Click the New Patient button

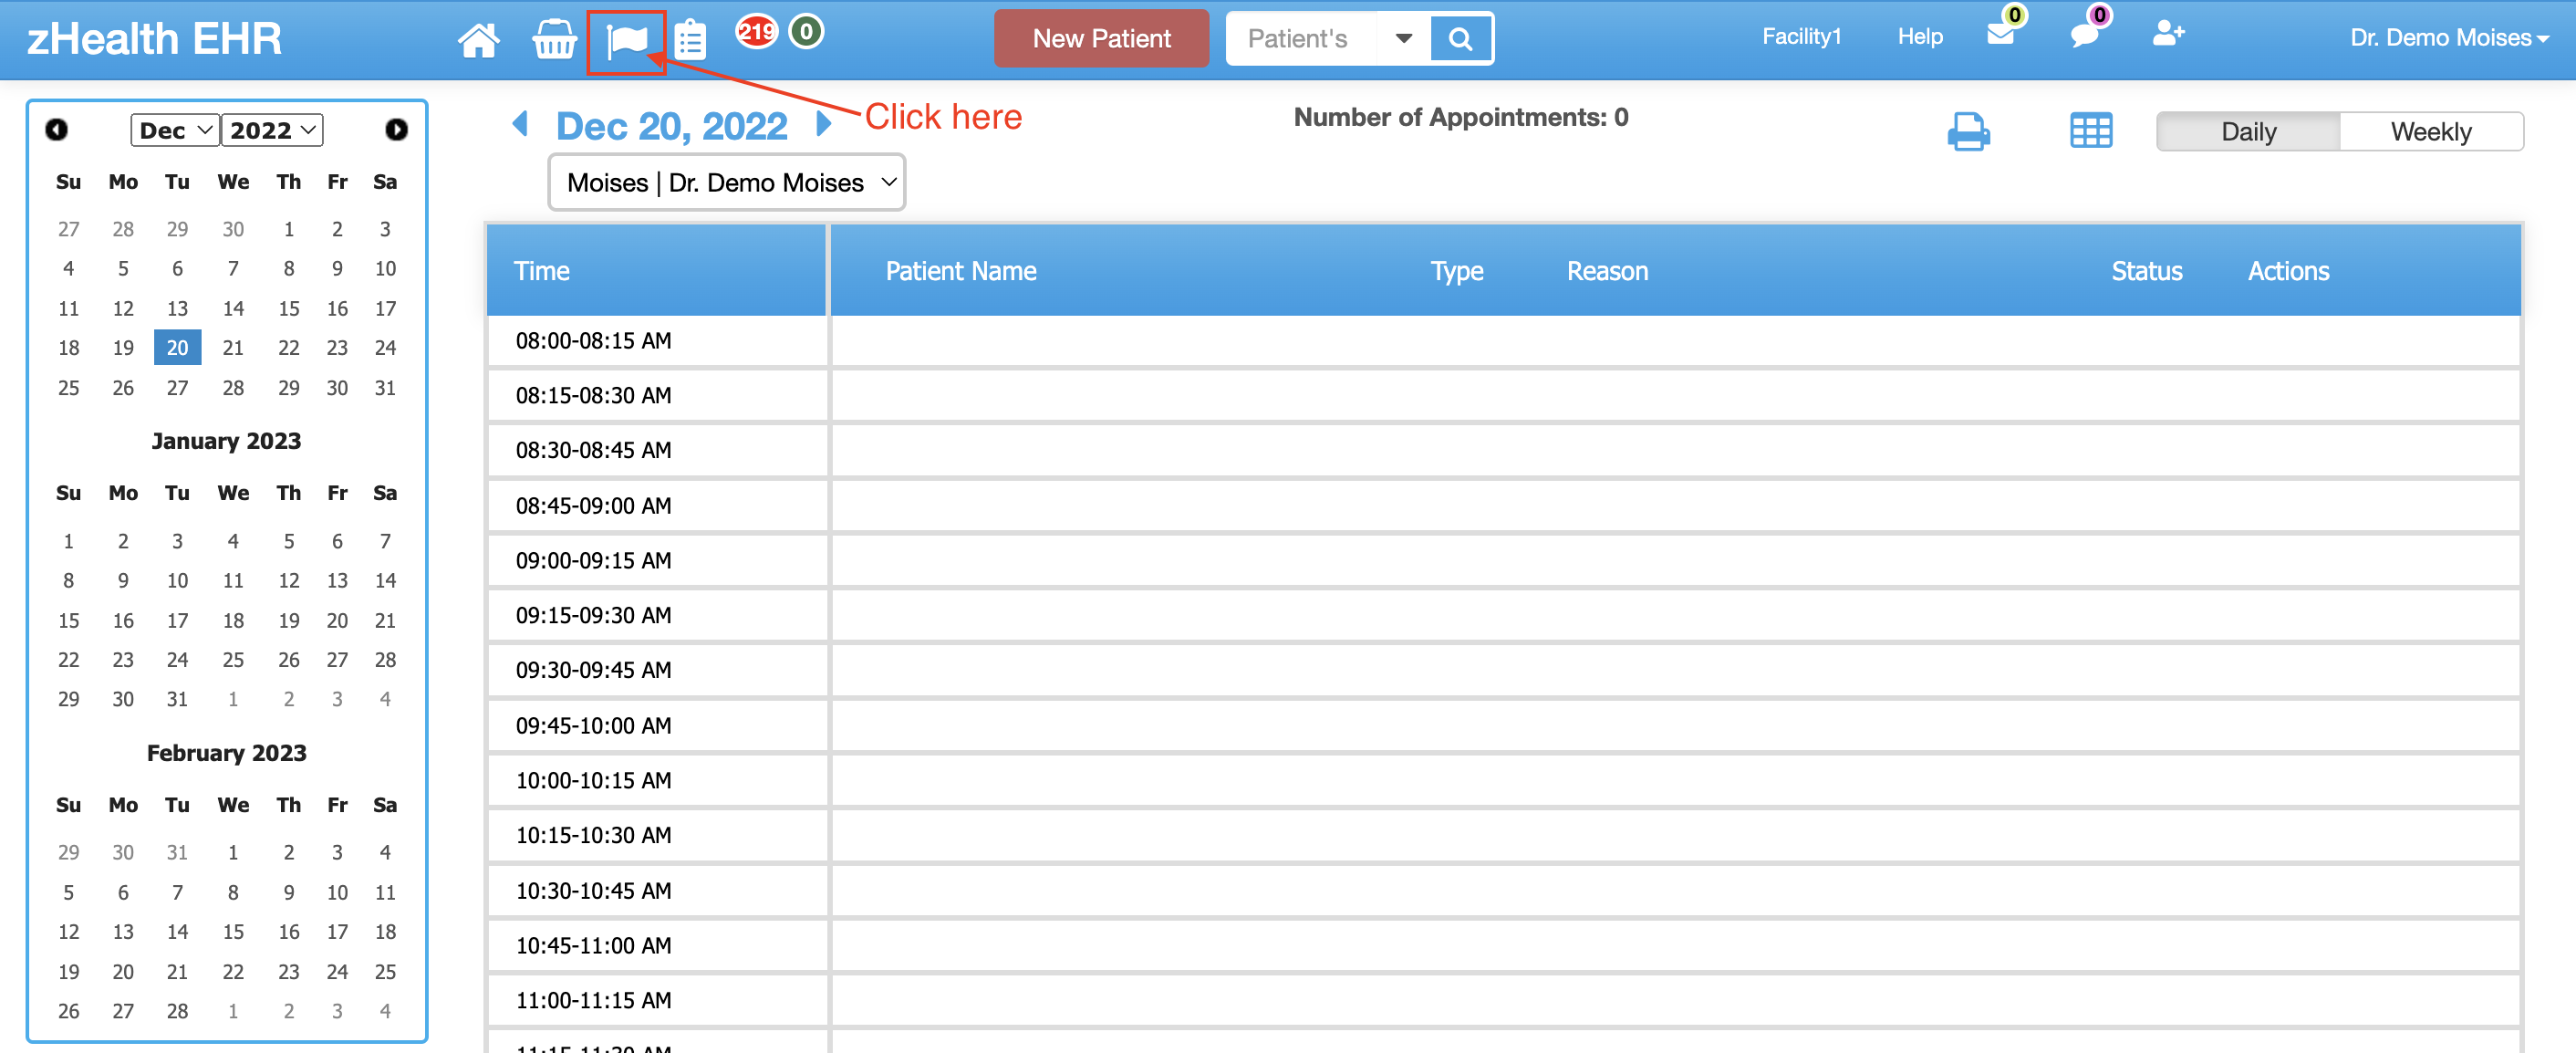coord(1101,39)
